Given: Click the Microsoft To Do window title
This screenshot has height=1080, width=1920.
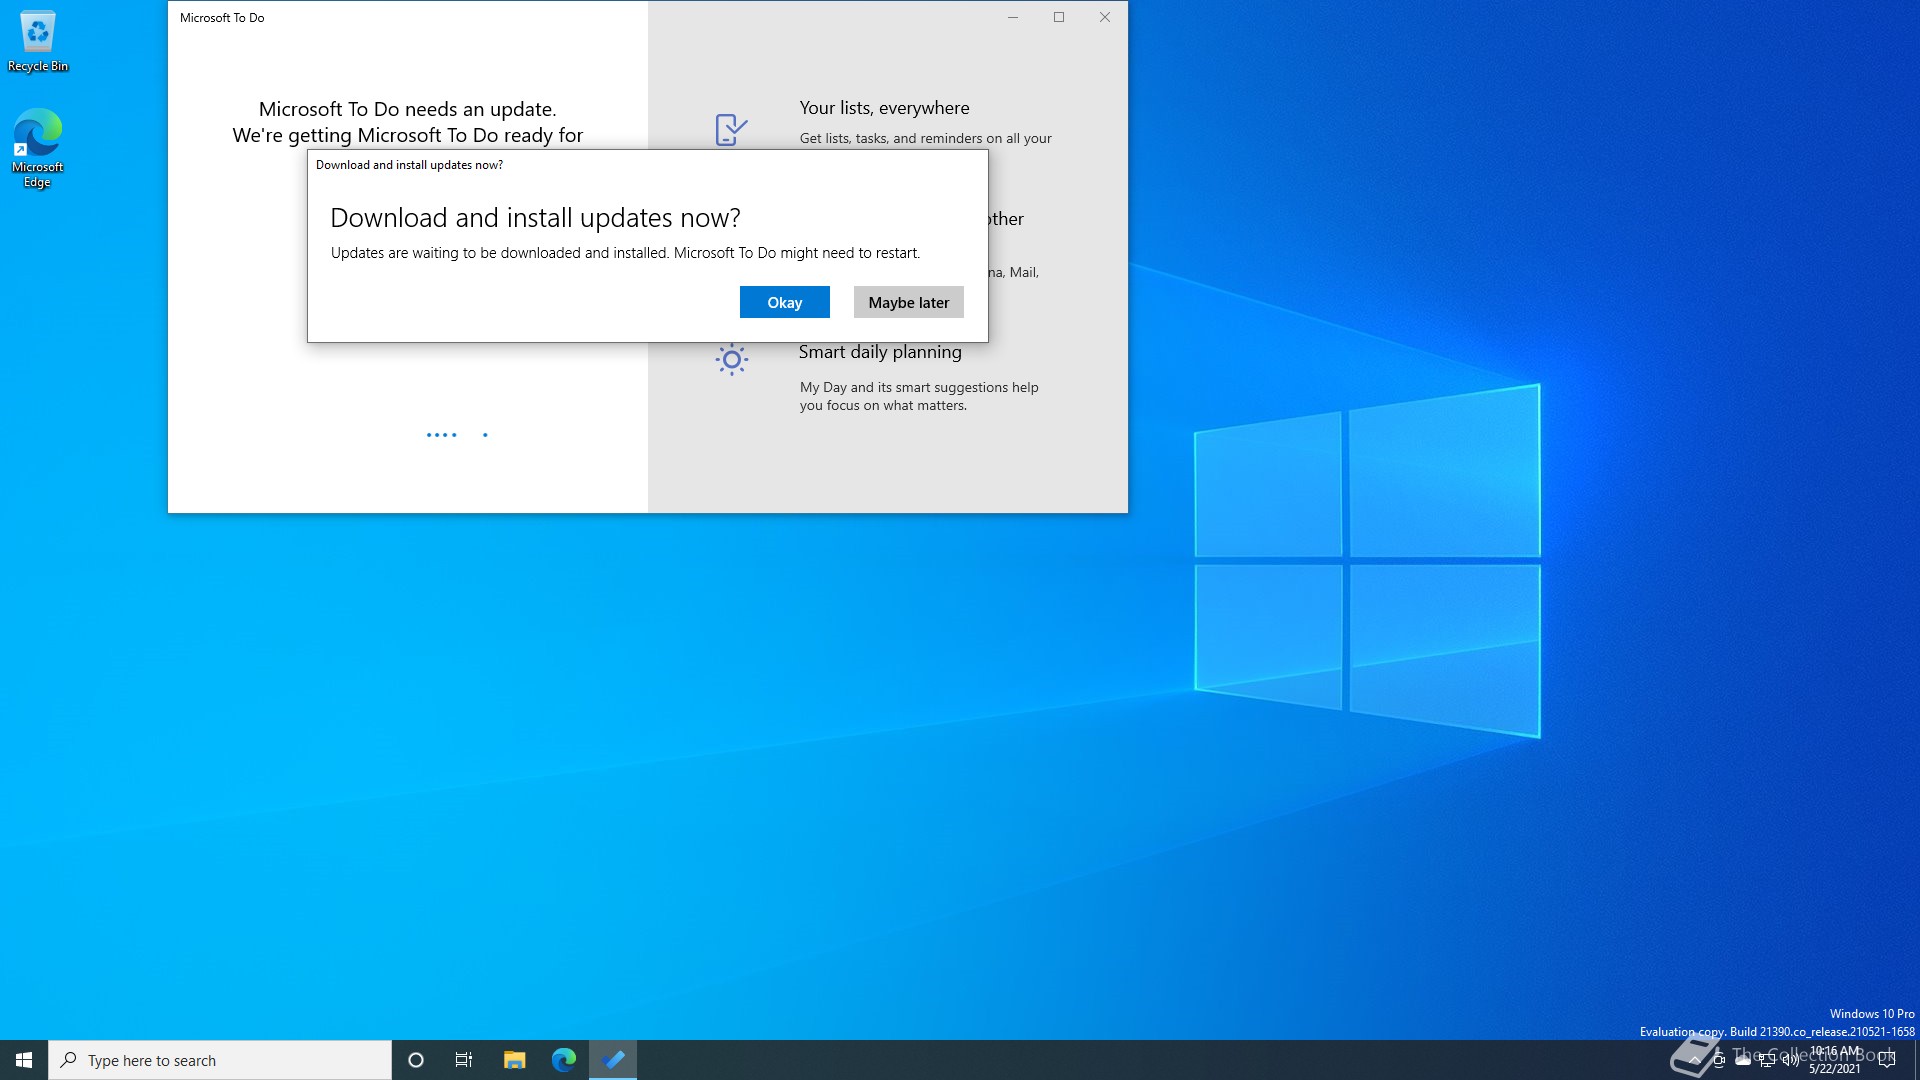Looking at the screenshot, I should [x=222, y=18].
